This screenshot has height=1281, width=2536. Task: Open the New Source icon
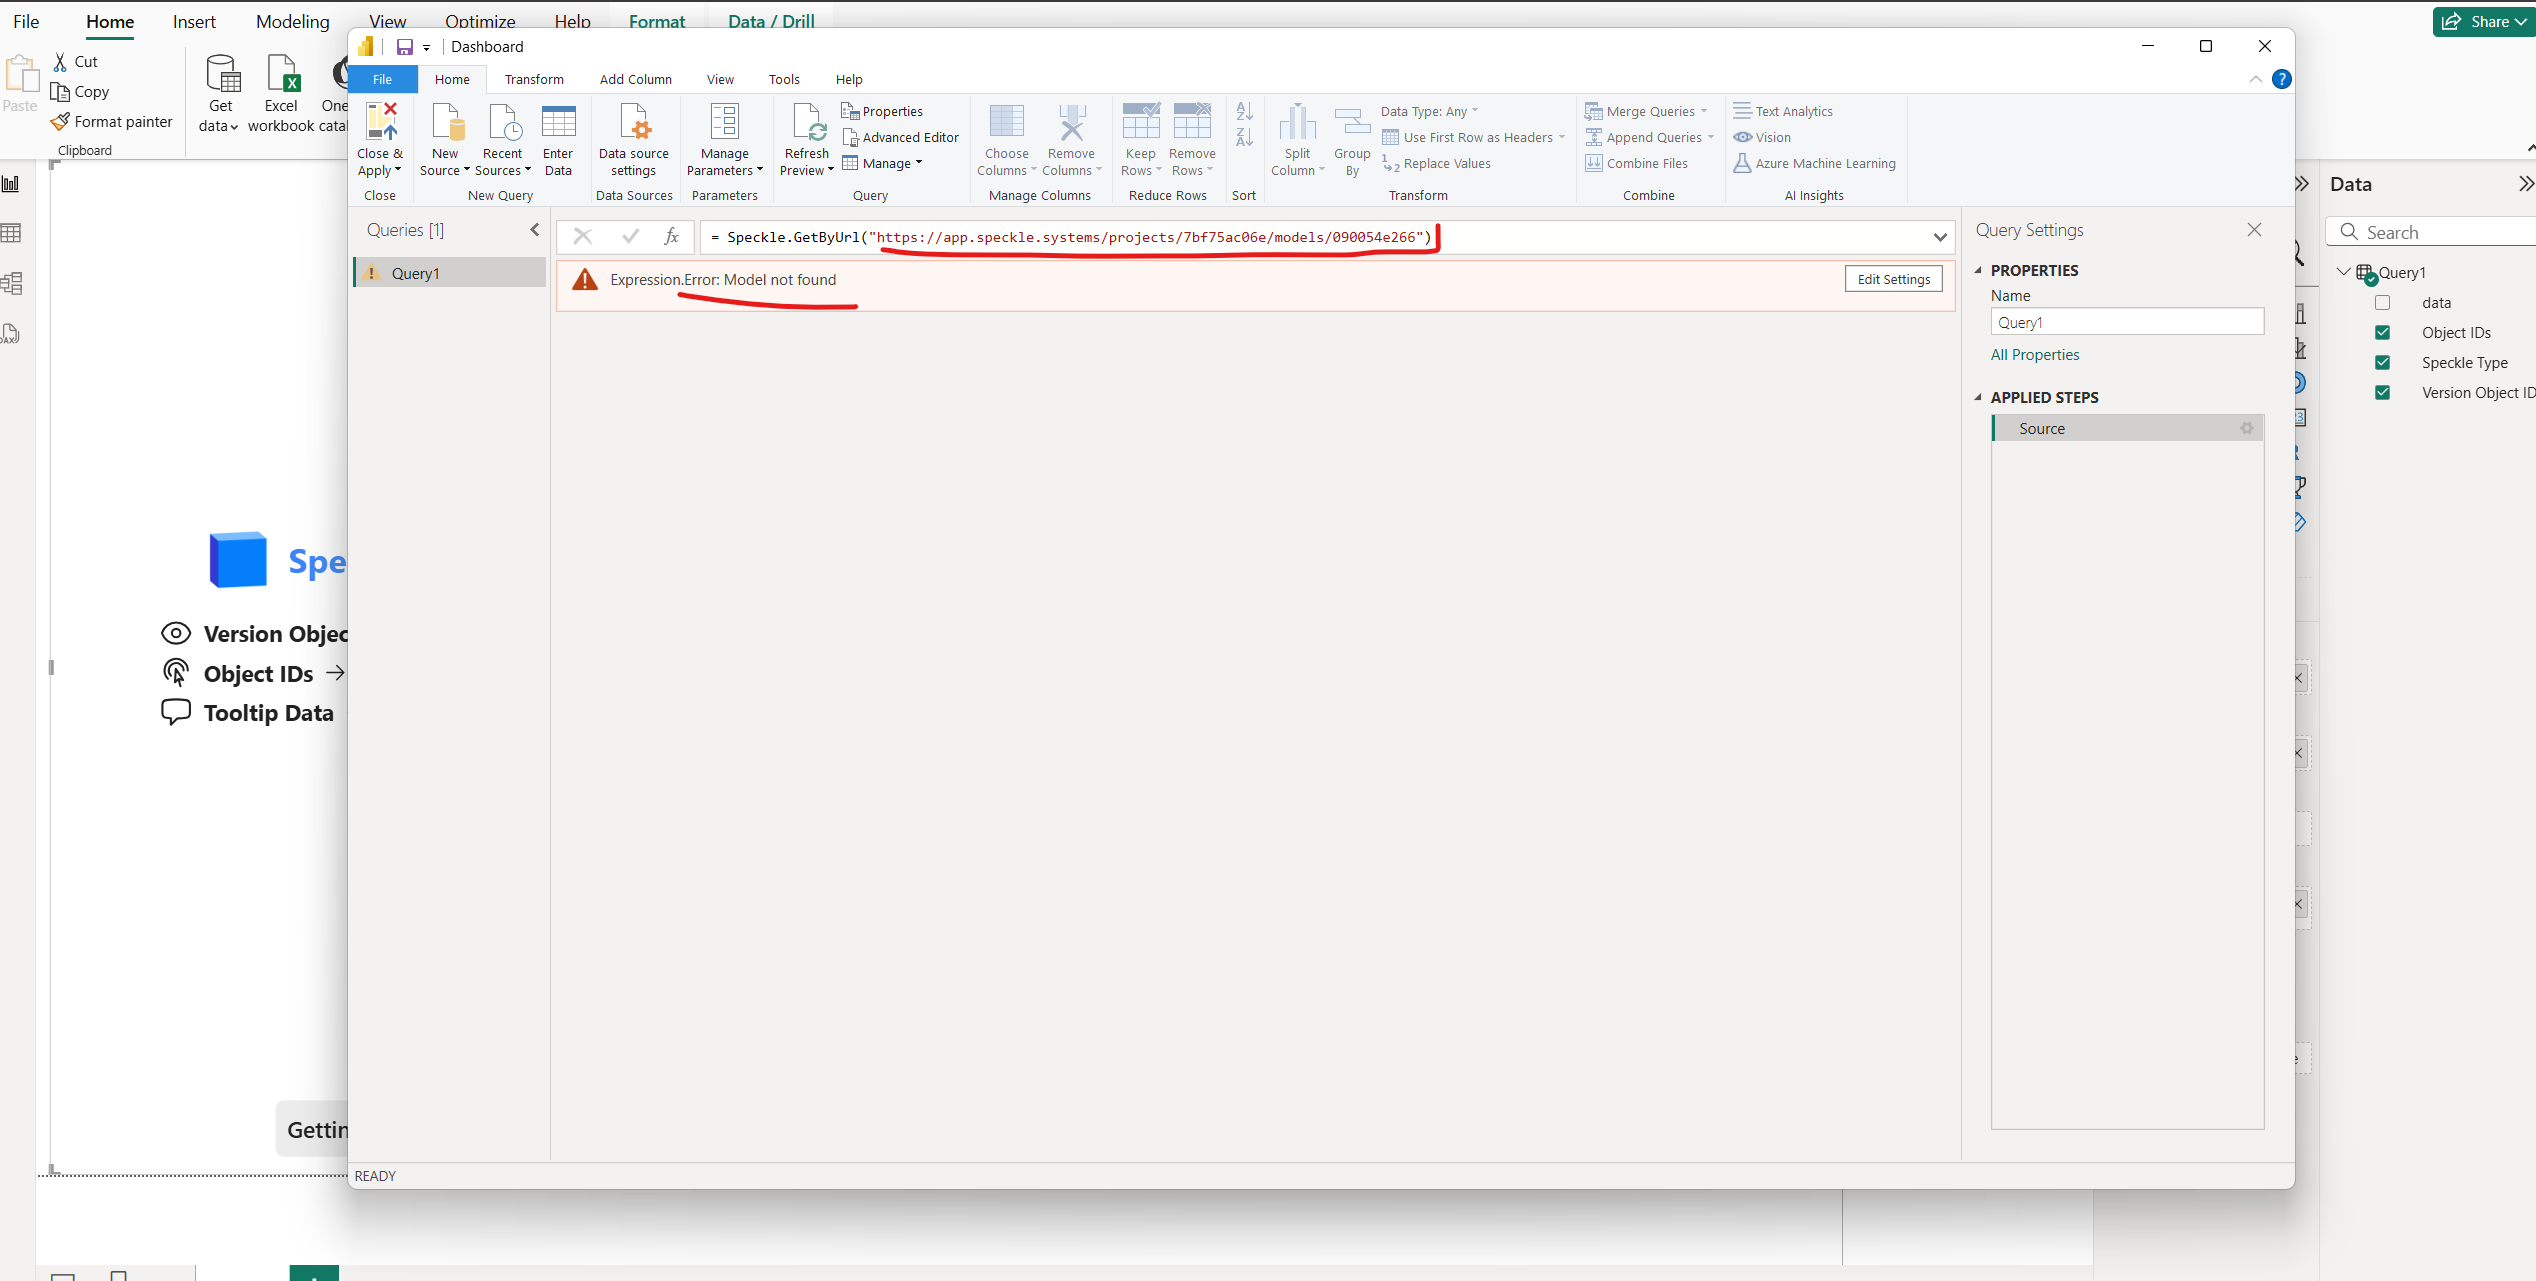point(448,122)
